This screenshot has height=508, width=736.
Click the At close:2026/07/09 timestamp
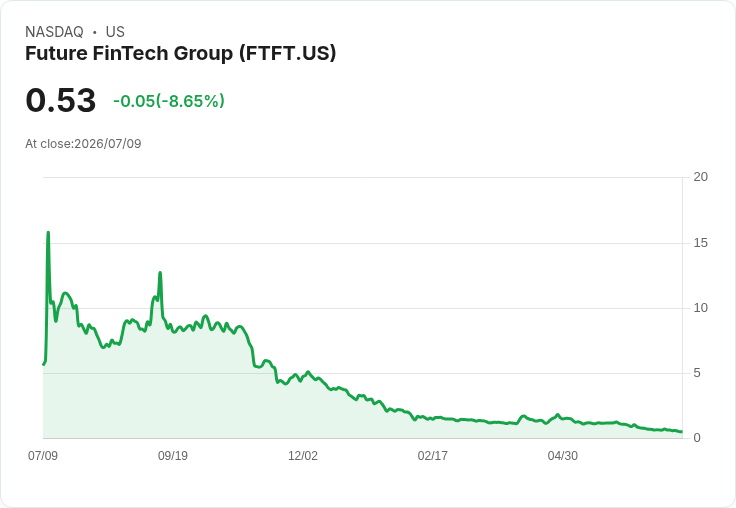83,144
